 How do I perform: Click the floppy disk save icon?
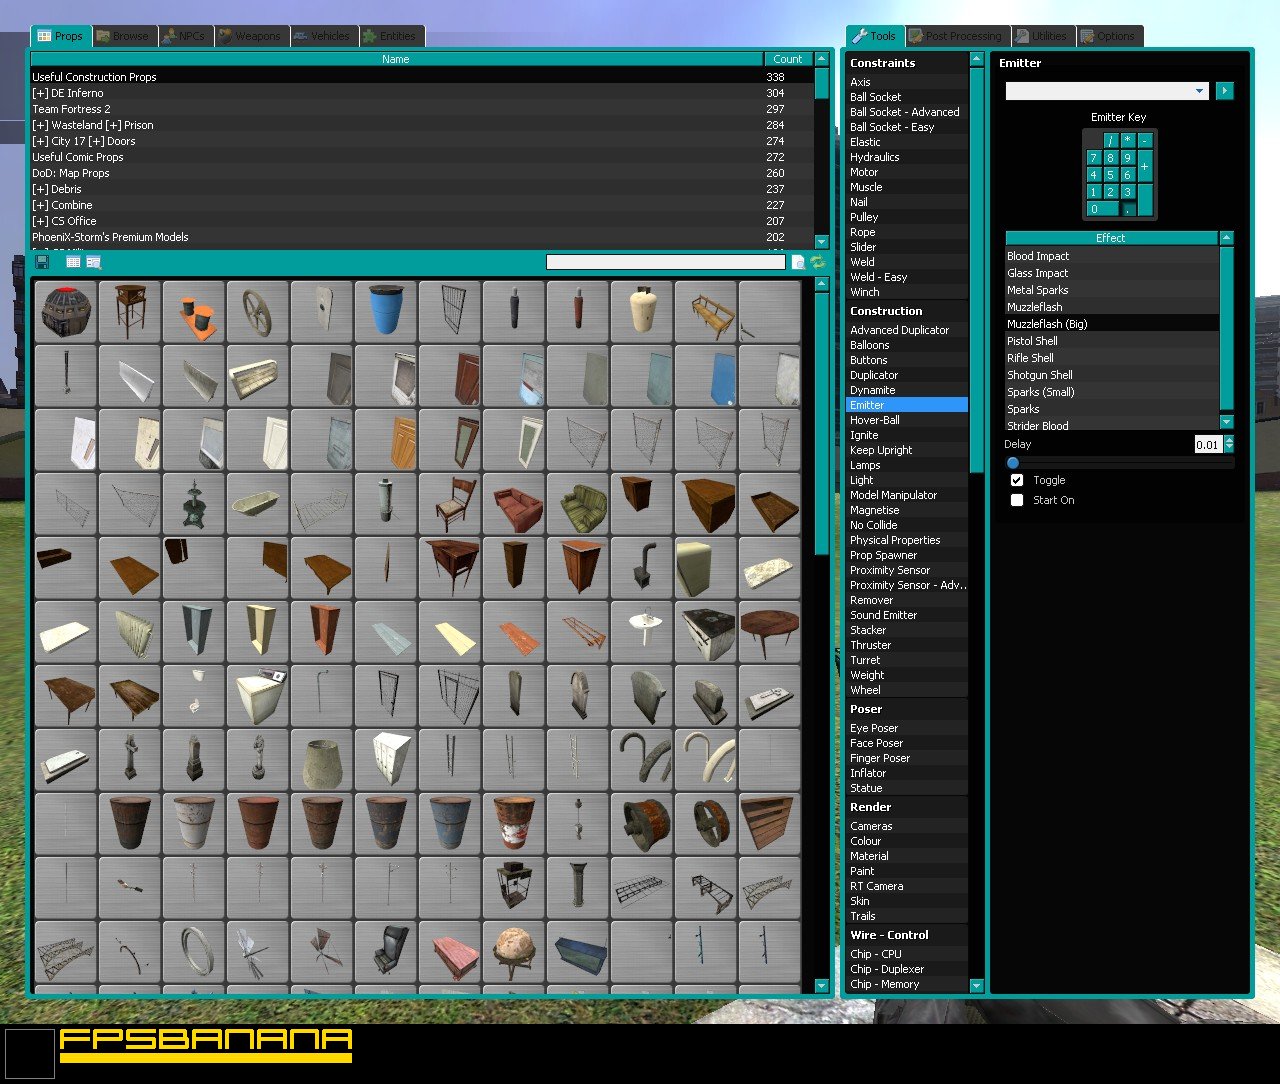[42, 262]
